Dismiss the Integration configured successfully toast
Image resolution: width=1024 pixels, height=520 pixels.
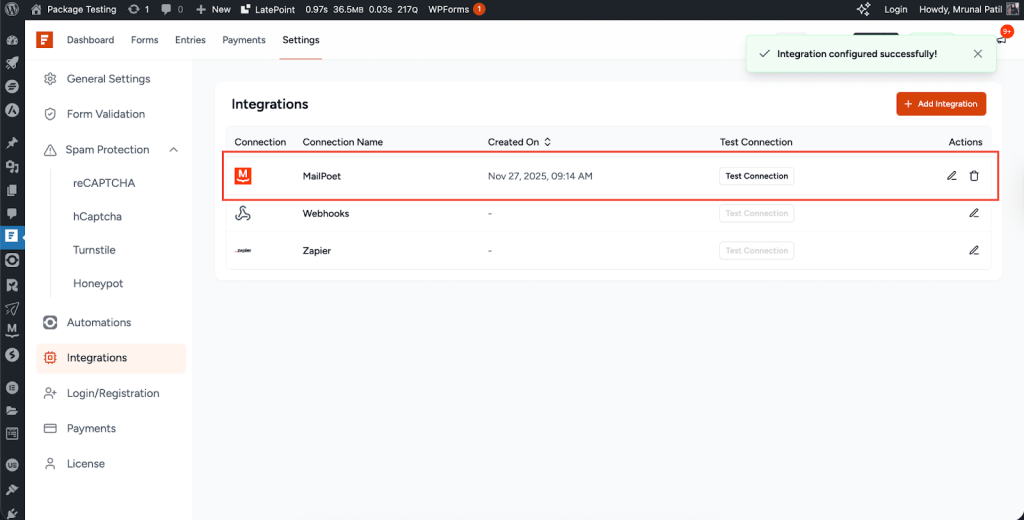(978, 54)
